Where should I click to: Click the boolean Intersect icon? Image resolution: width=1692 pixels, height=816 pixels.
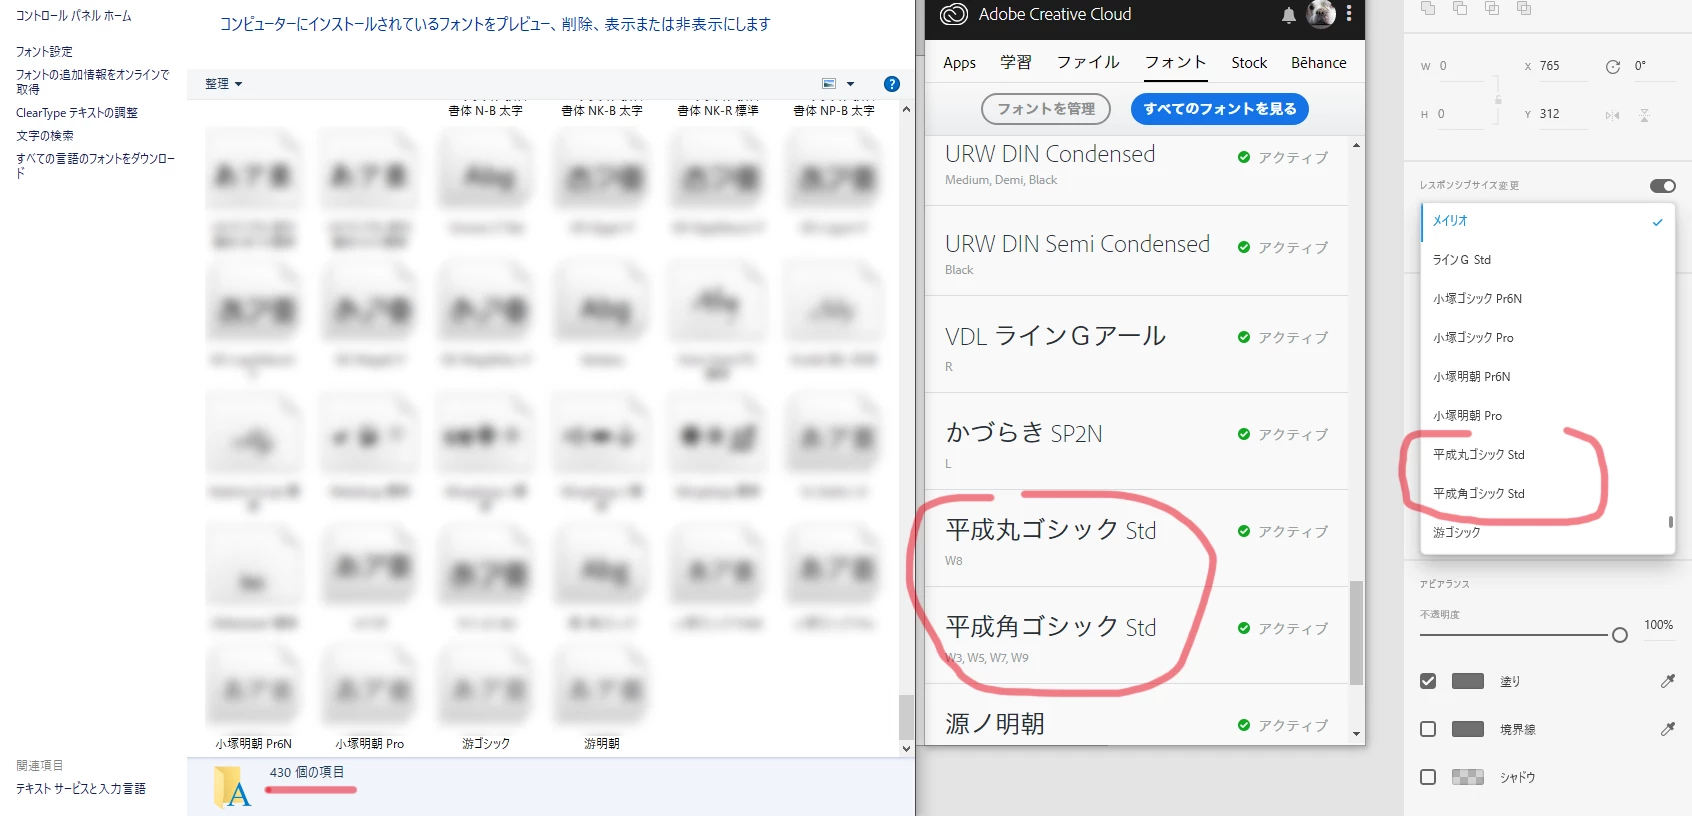pos(1492,8)
